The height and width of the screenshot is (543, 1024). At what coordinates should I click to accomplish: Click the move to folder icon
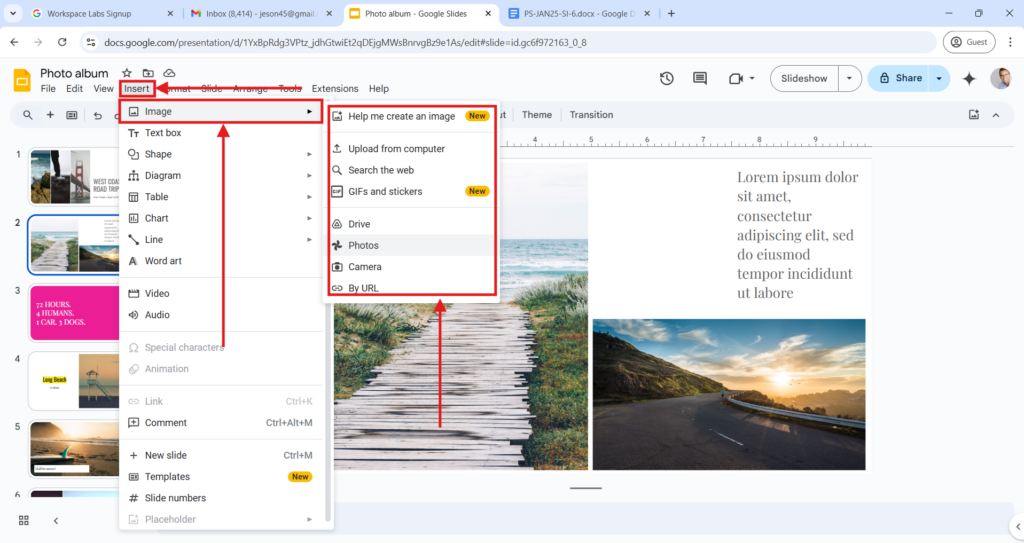pyautogui.click(x=148, y=73)
